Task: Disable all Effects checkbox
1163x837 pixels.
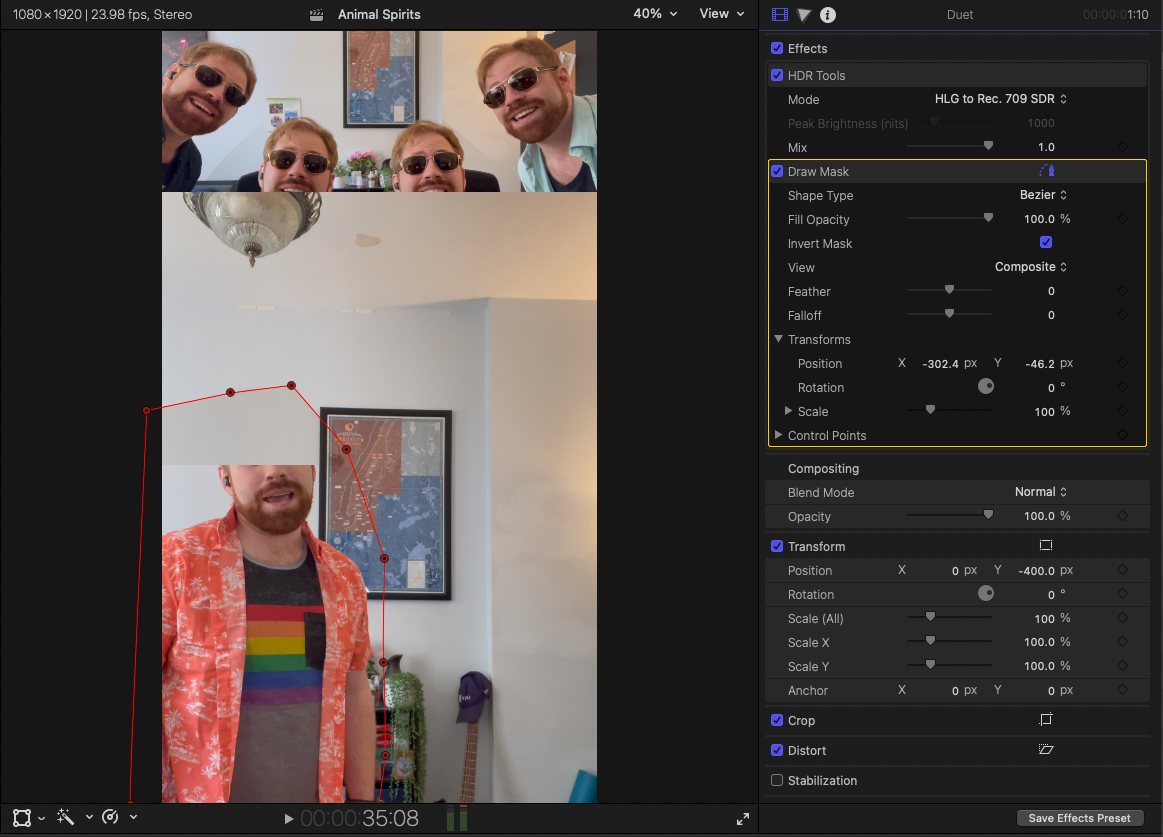Action: [777, 48]
